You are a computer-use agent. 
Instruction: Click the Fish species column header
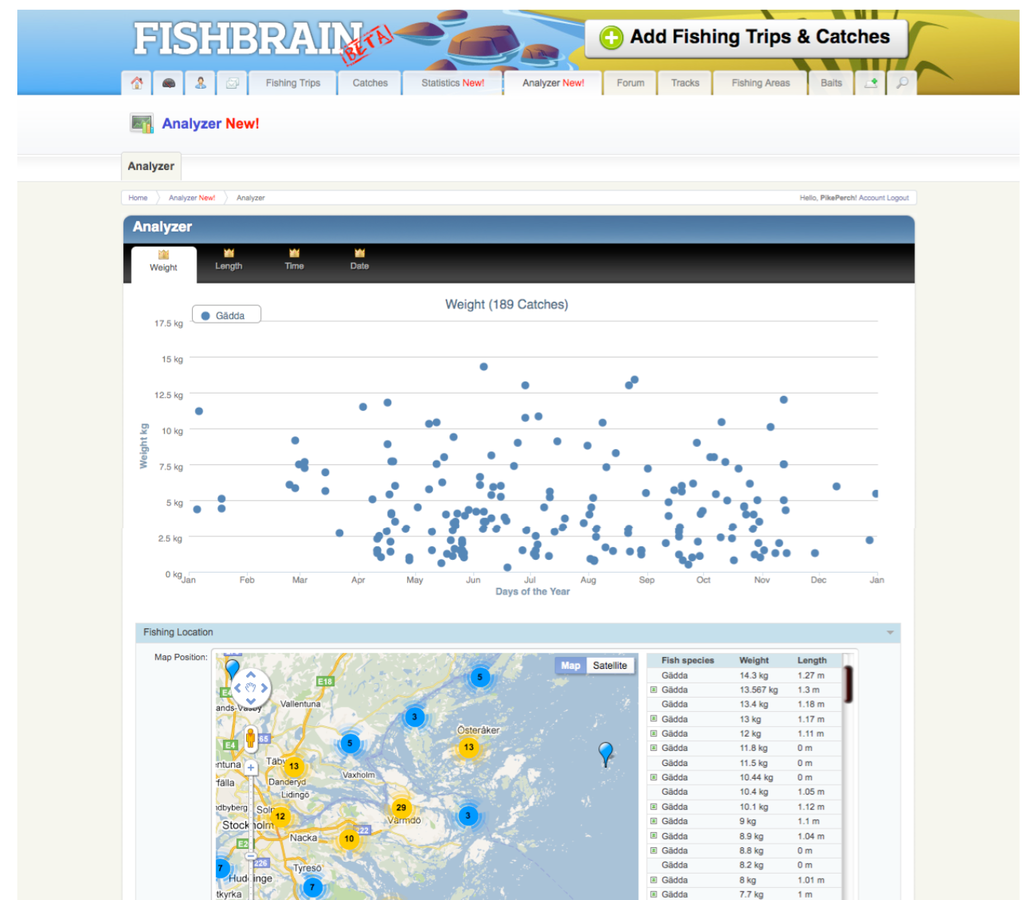click(687, 660)
